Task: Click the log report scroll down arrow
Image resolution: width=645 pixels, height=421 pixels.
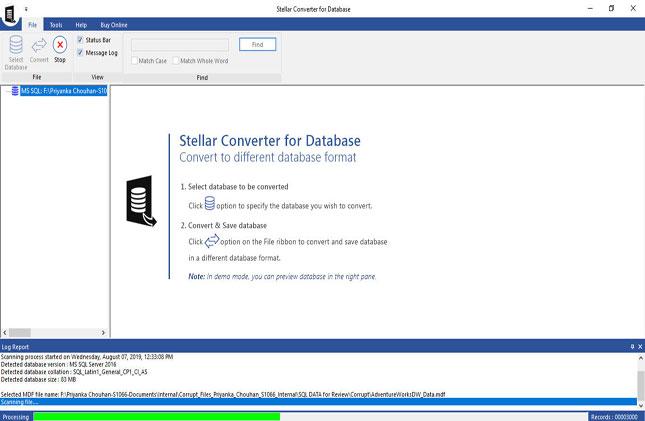Action: [640, 406]
